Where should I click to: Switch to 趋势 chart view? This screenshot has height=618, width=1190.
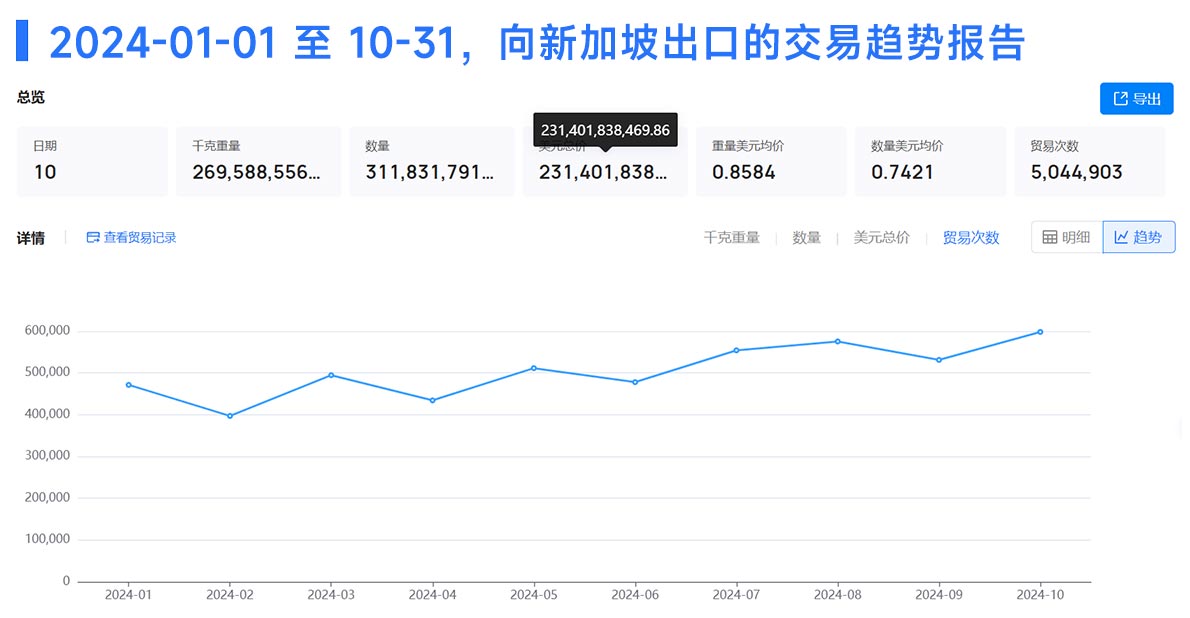[x=1138, y=237]
